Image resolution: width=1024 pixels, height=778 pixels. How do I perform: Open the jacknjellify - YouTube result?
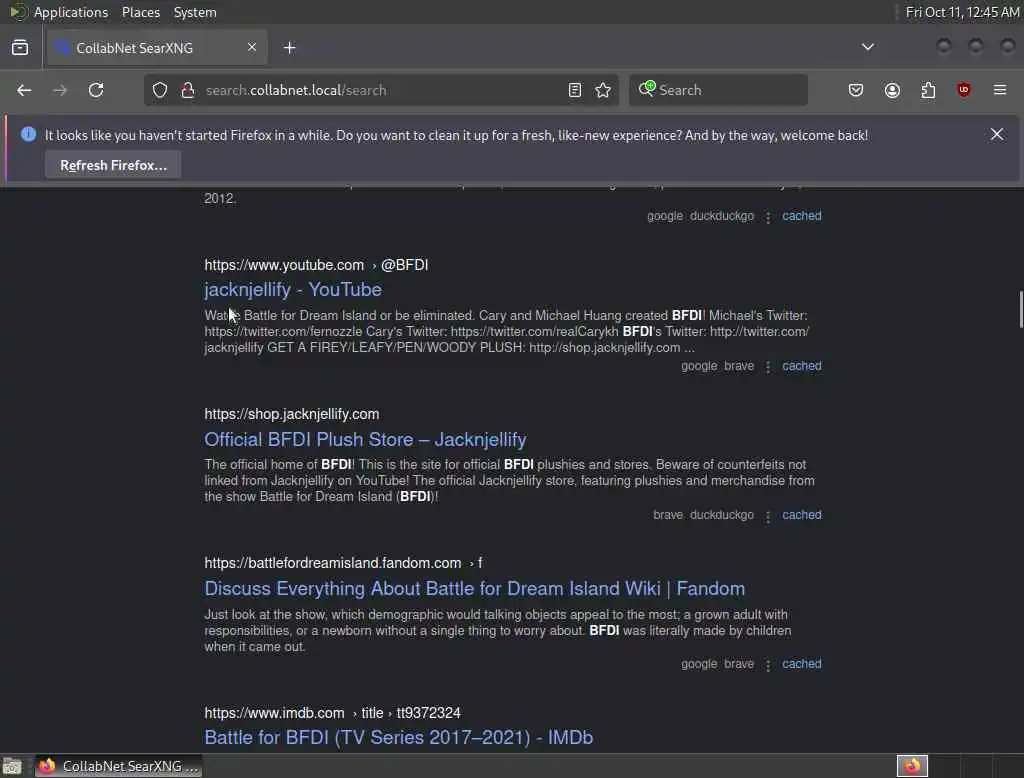293,289
